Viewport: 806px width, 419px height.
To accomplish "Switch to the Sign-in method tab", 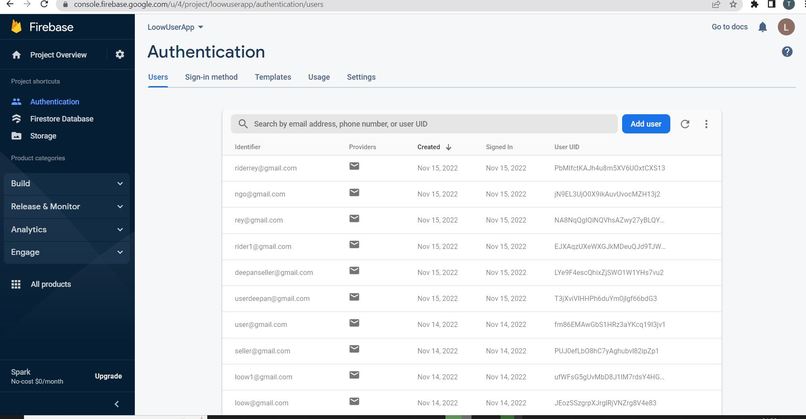I will [211, 77].
